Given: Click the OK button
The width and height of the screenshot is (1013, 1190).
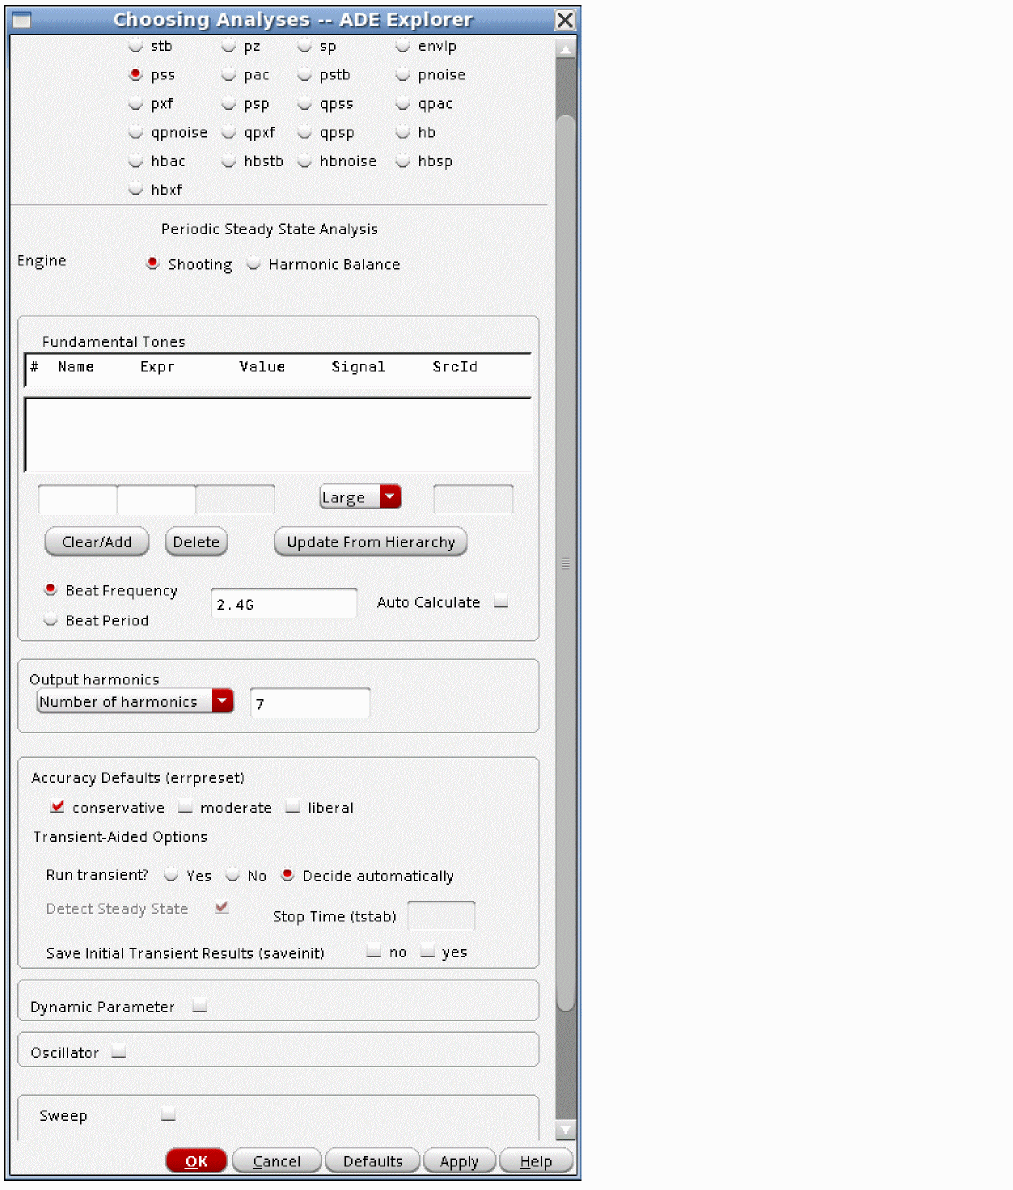Looking at the screenshot, I should tap(197, 1161).
